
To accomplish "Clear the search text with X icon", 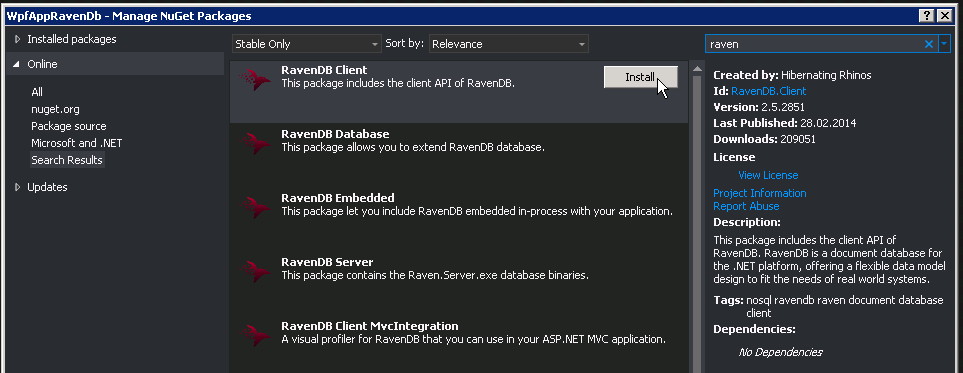I will point(929,44).
